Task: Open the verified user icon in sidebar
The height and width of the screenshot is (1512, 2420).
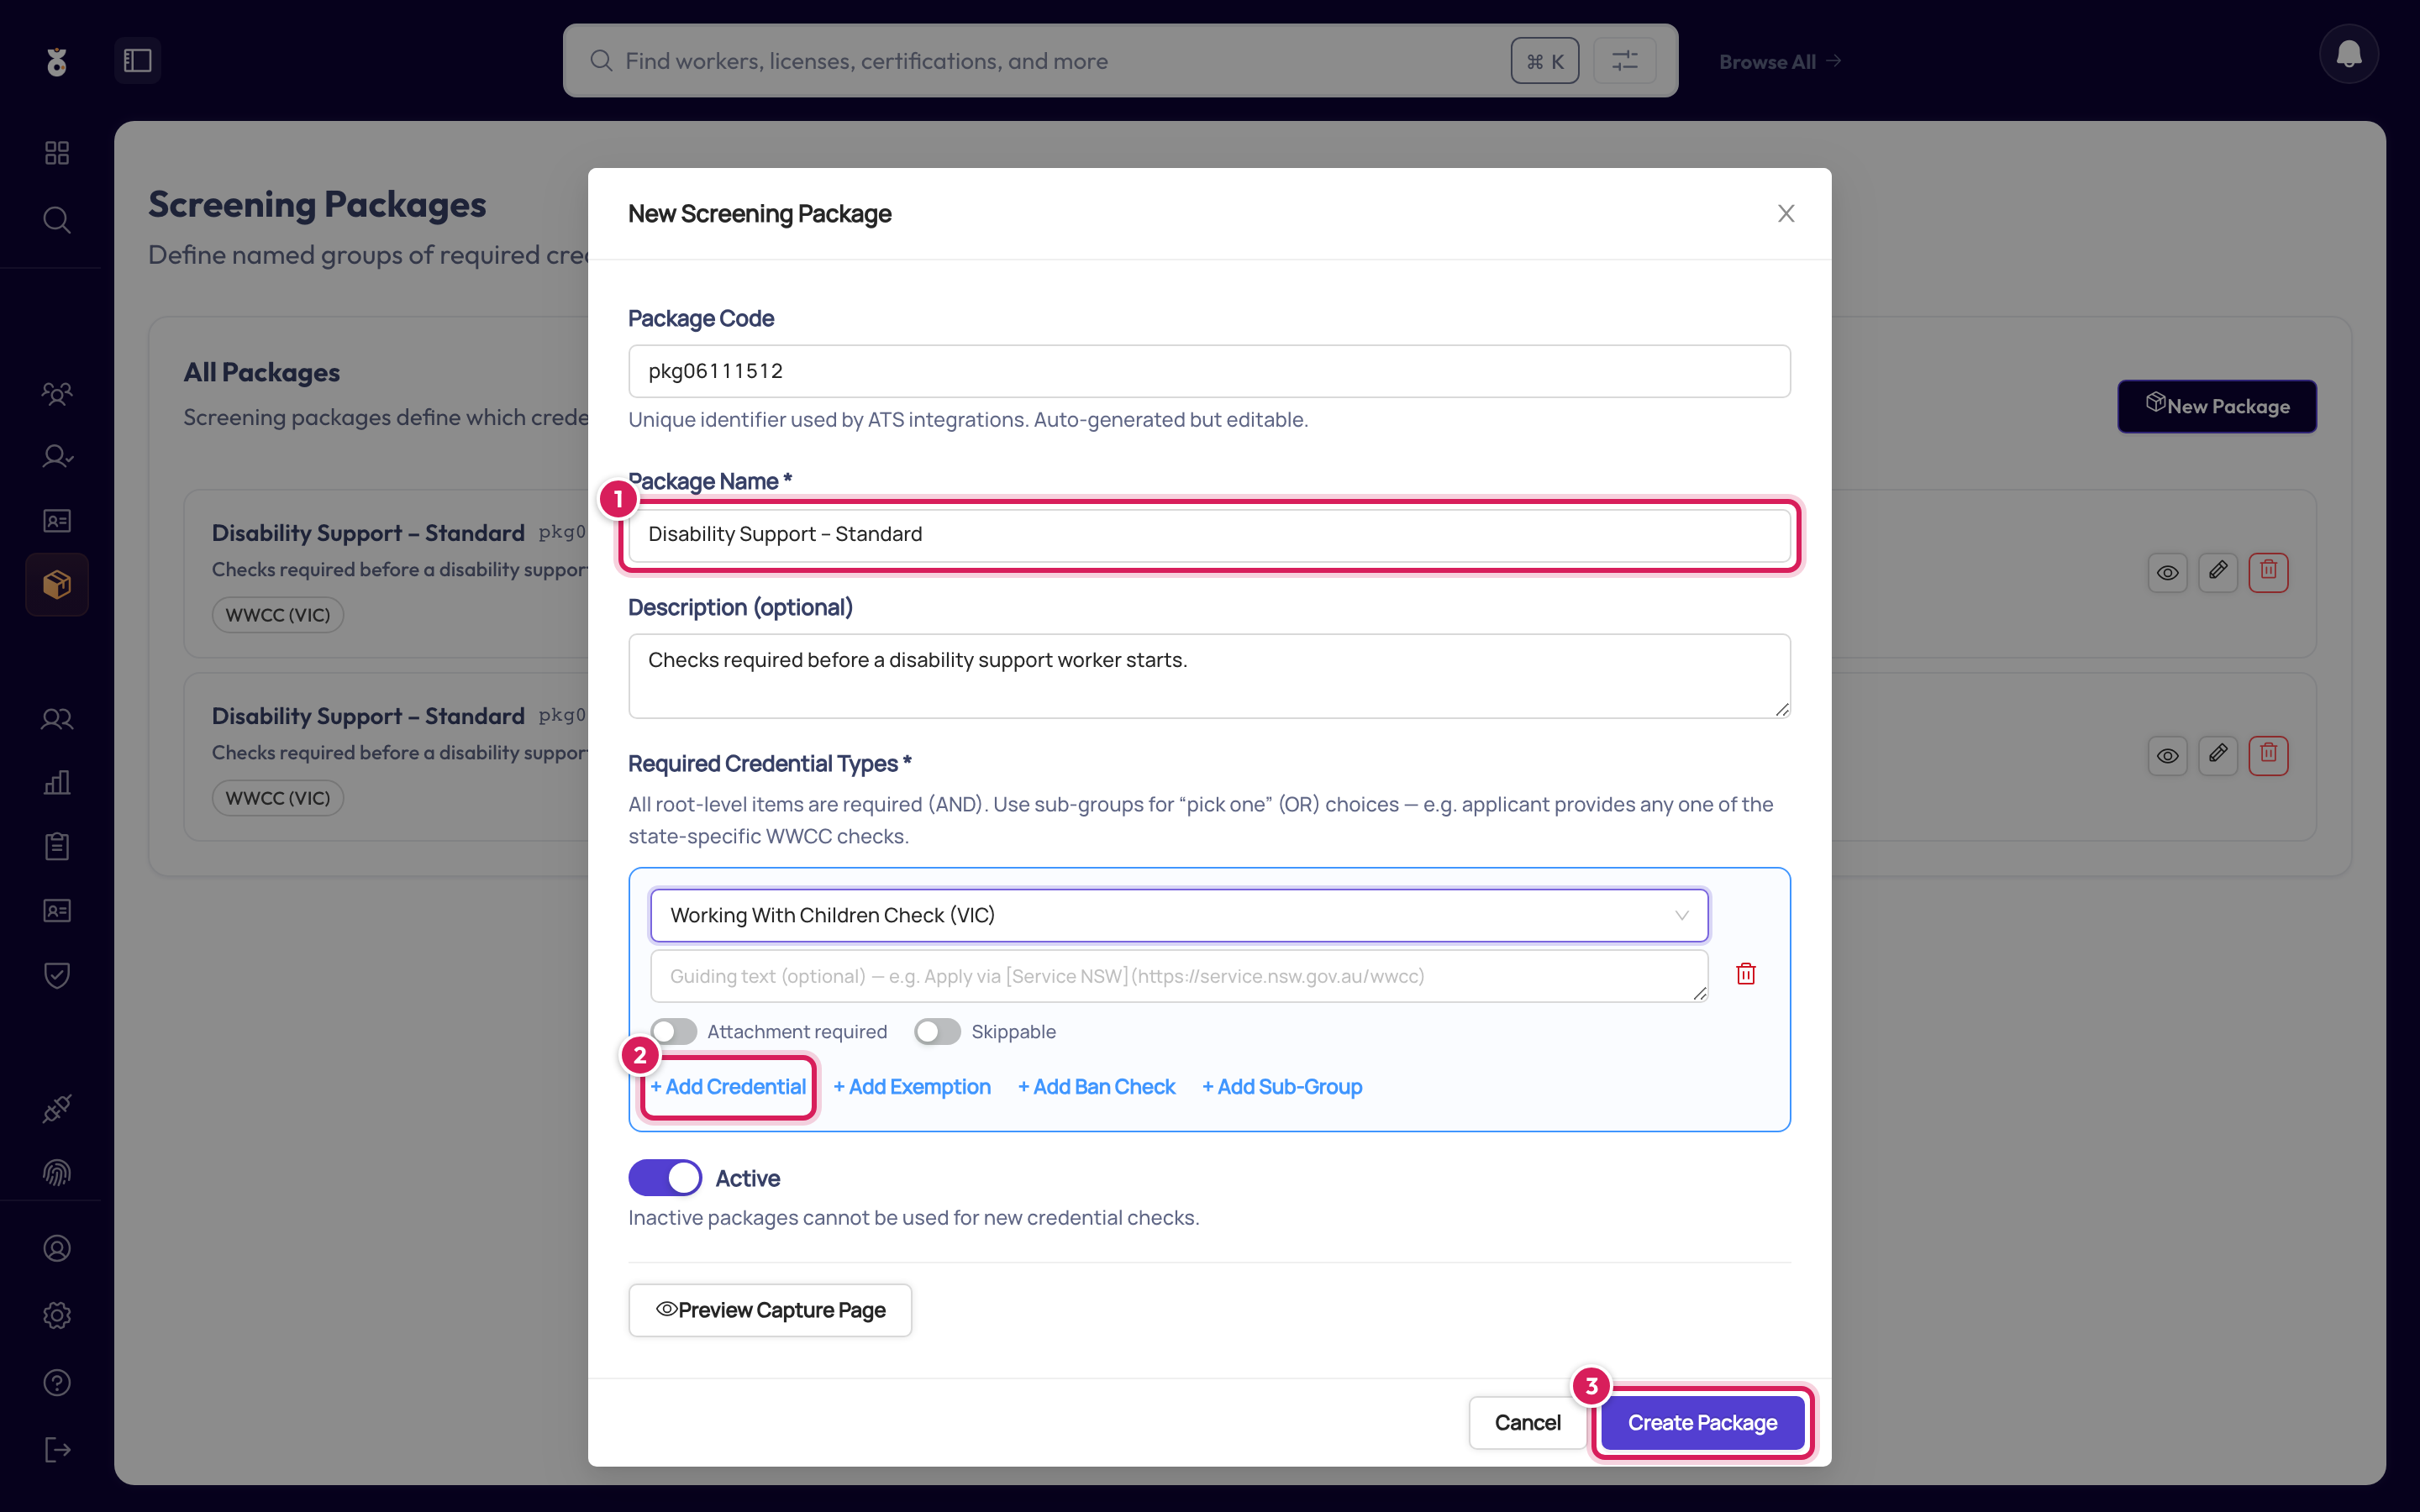Action: pyautogui.click(x=57, y=457)
